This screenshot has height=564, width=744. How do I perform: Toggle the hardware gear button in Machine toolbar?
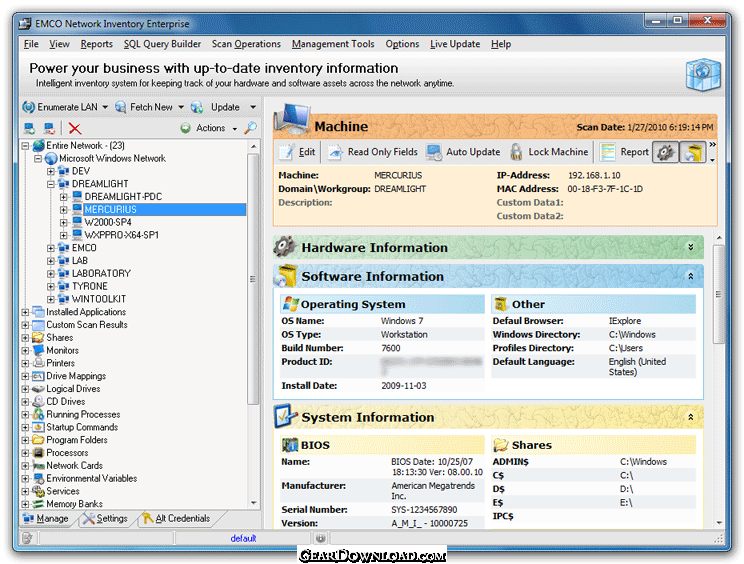pos(665,152)
